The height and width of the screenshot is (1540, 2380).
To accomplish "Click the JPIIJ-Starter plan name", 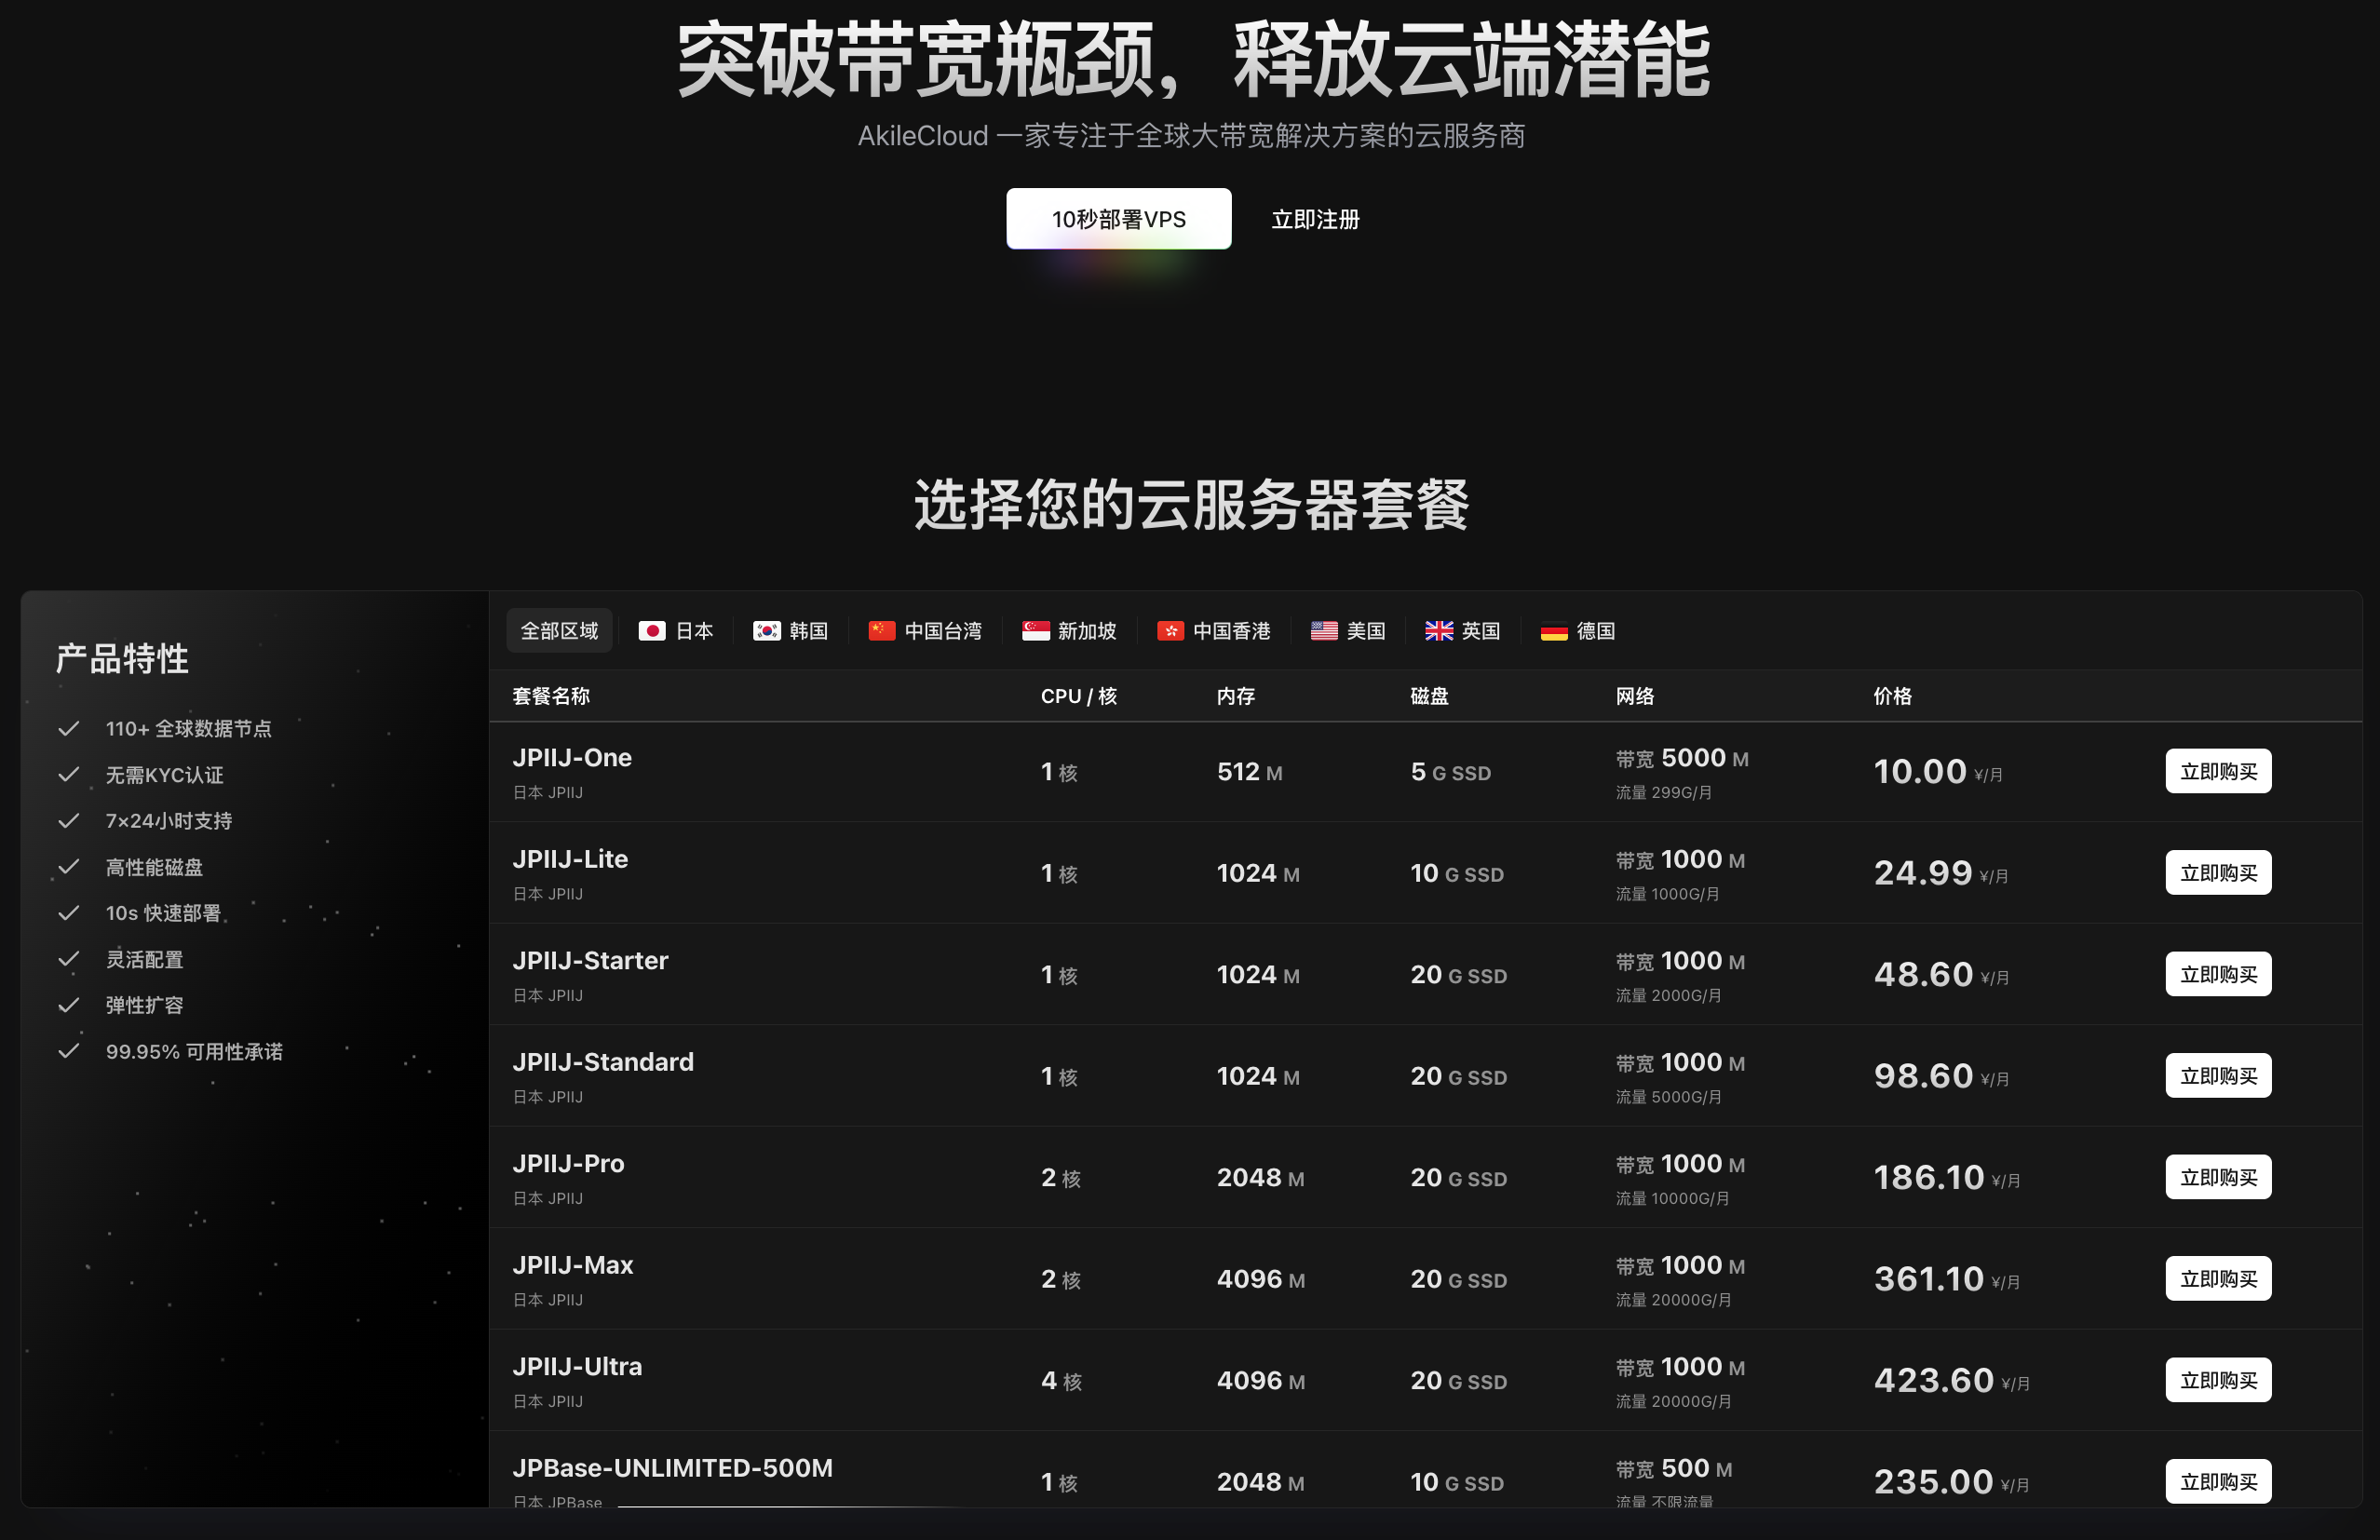I will click(590, 961).
